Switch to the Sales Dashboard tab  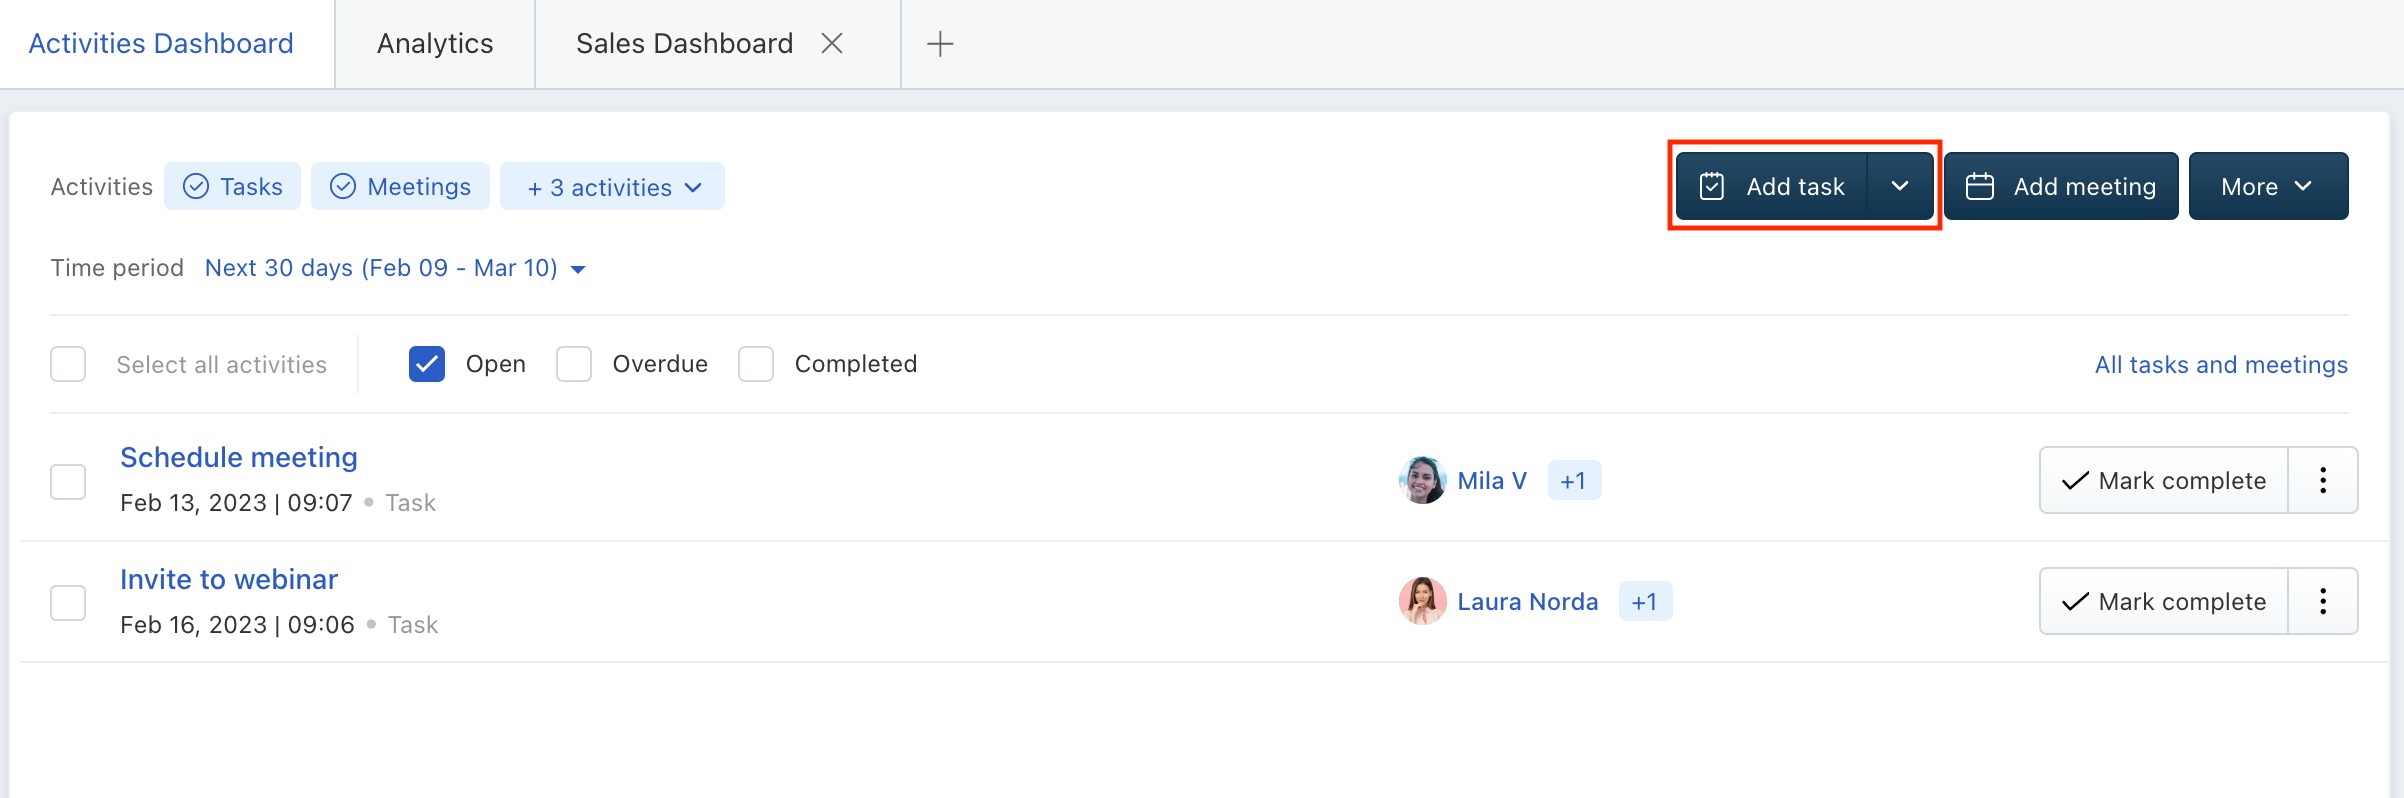tap(684, 43)
